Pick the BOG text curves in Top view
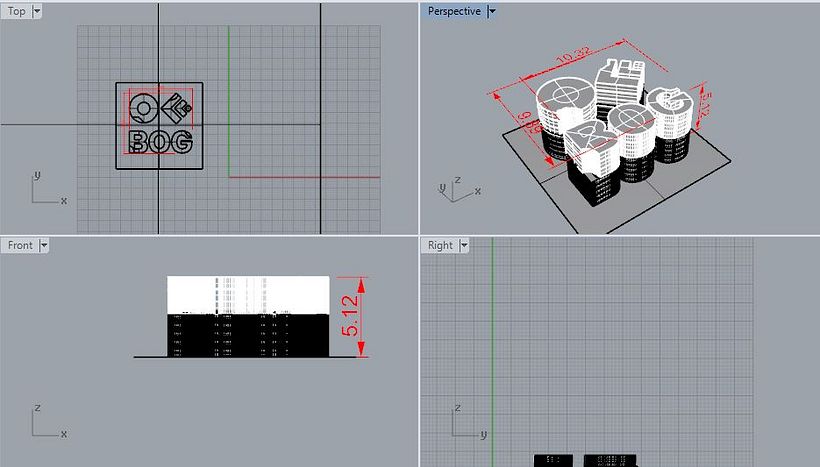 pos(160,142)
